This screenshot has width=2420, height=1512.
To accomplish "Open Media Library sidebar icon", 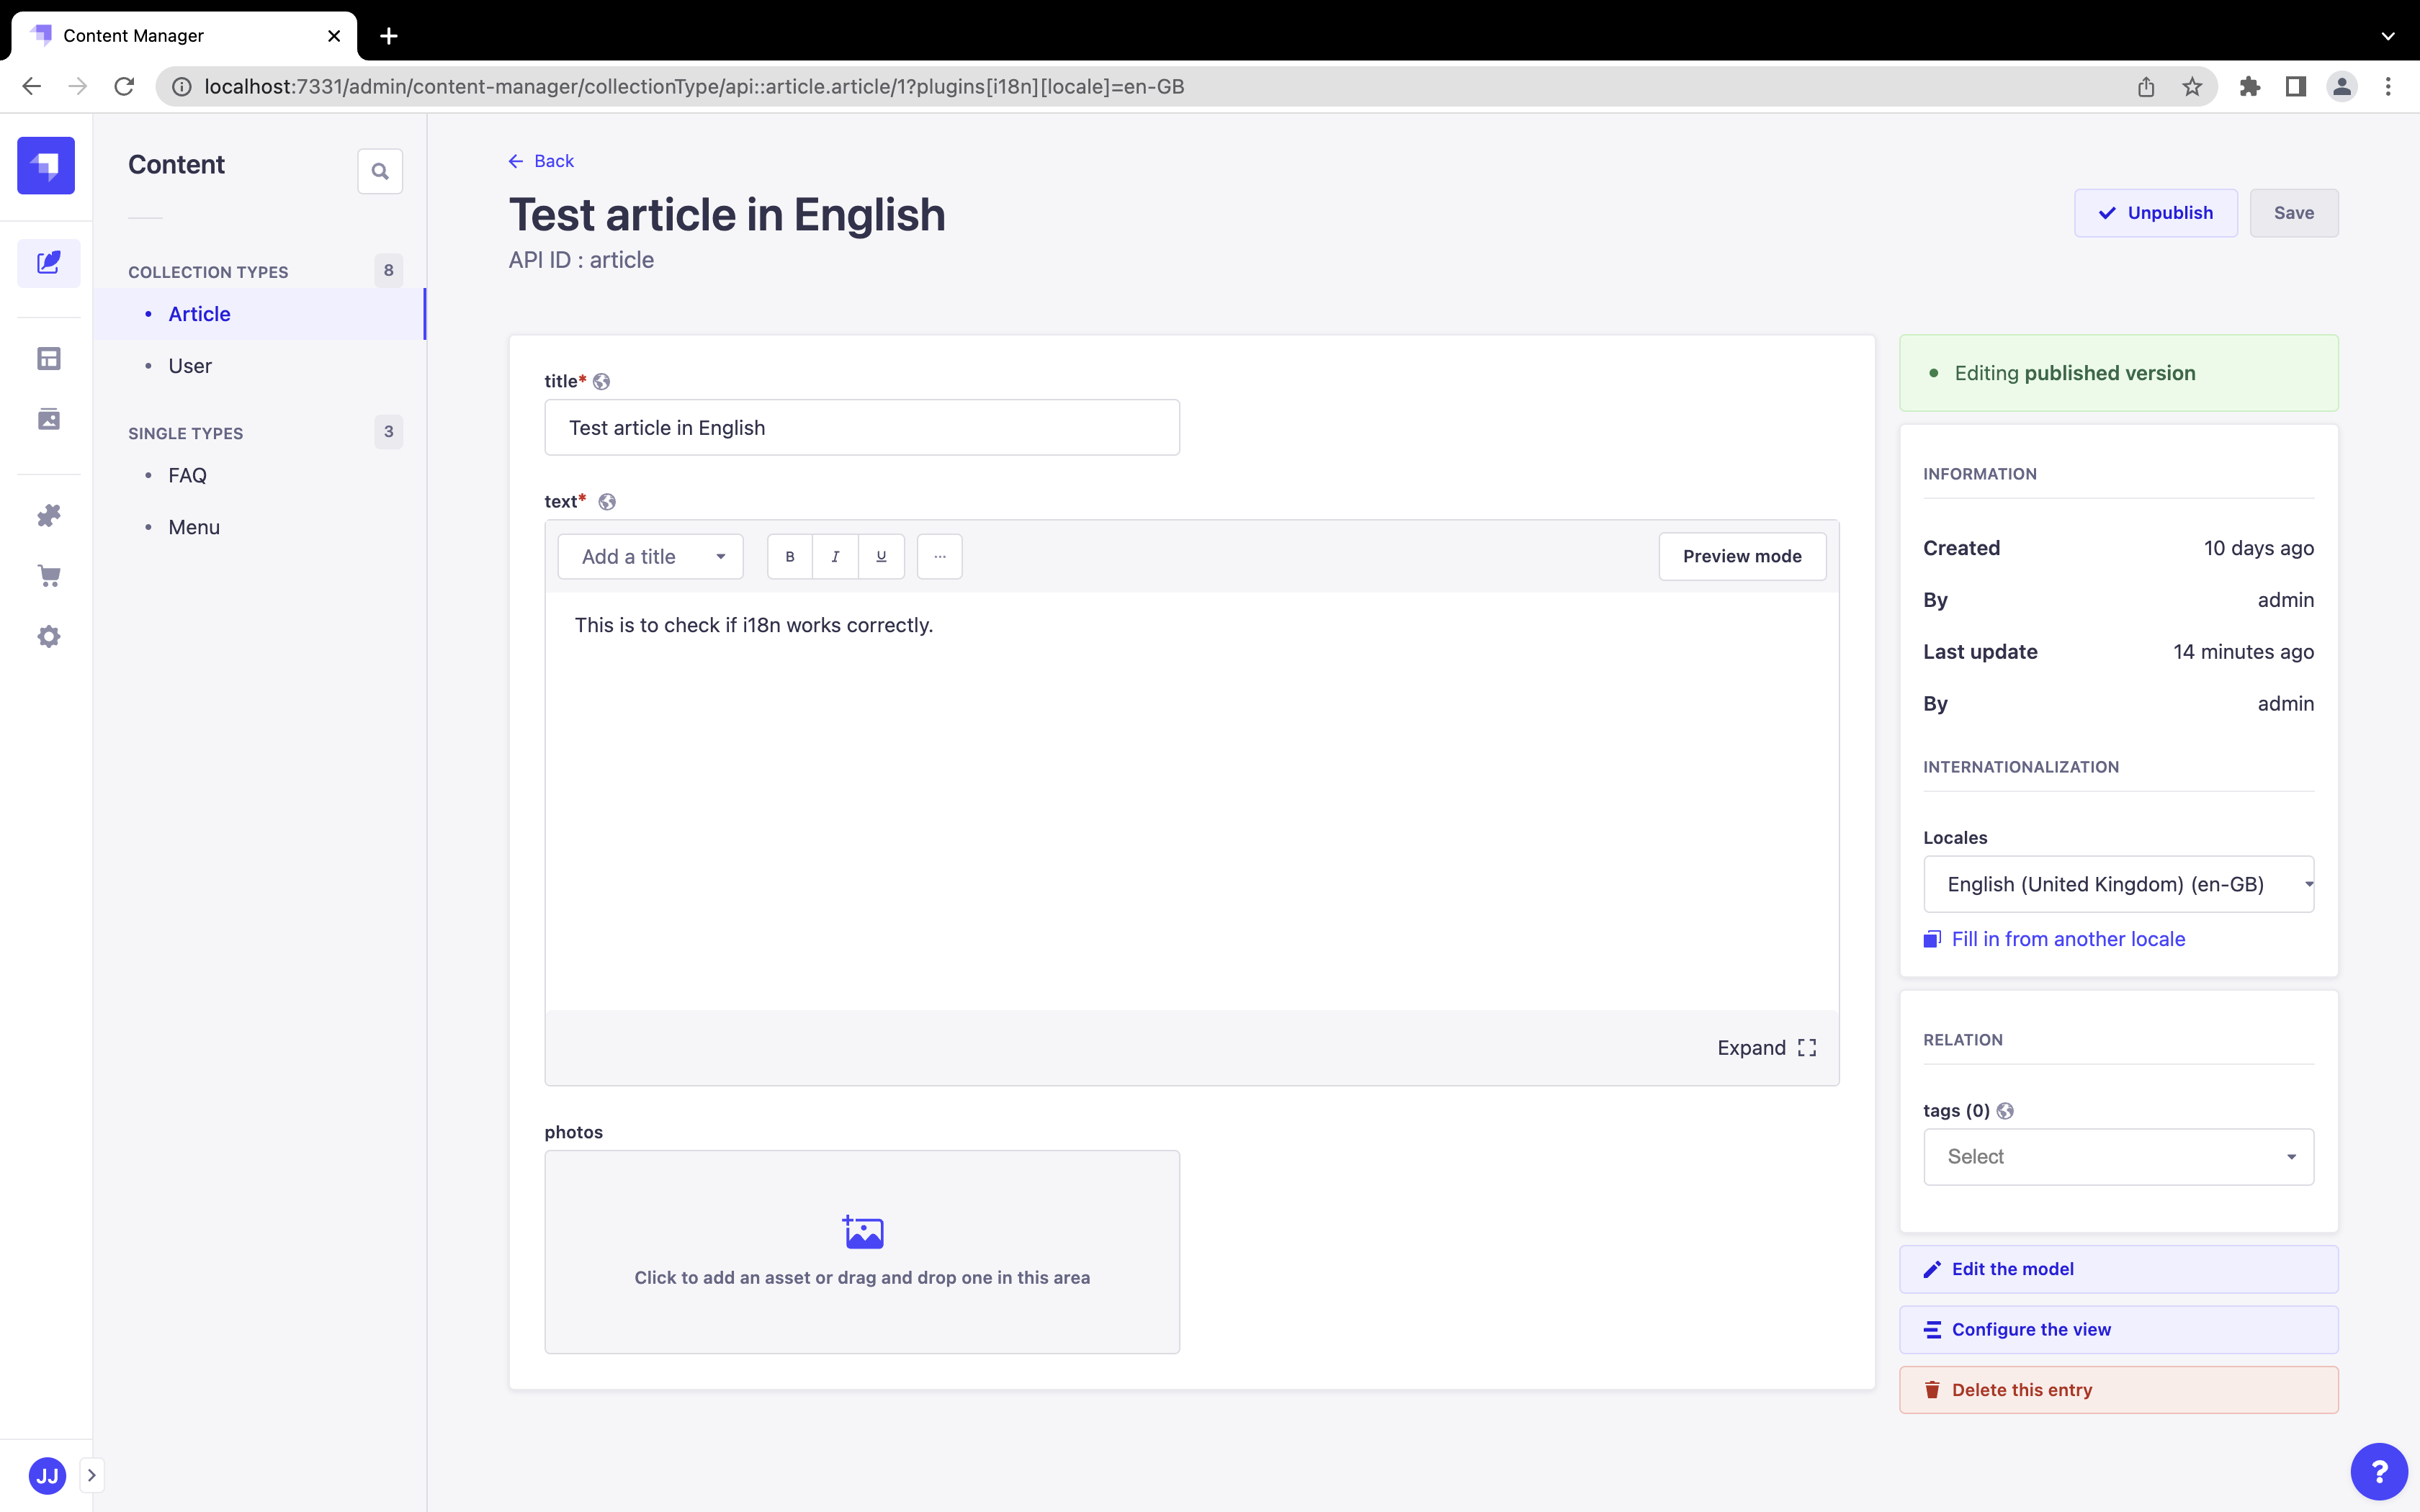I will (x=48, y=419).
